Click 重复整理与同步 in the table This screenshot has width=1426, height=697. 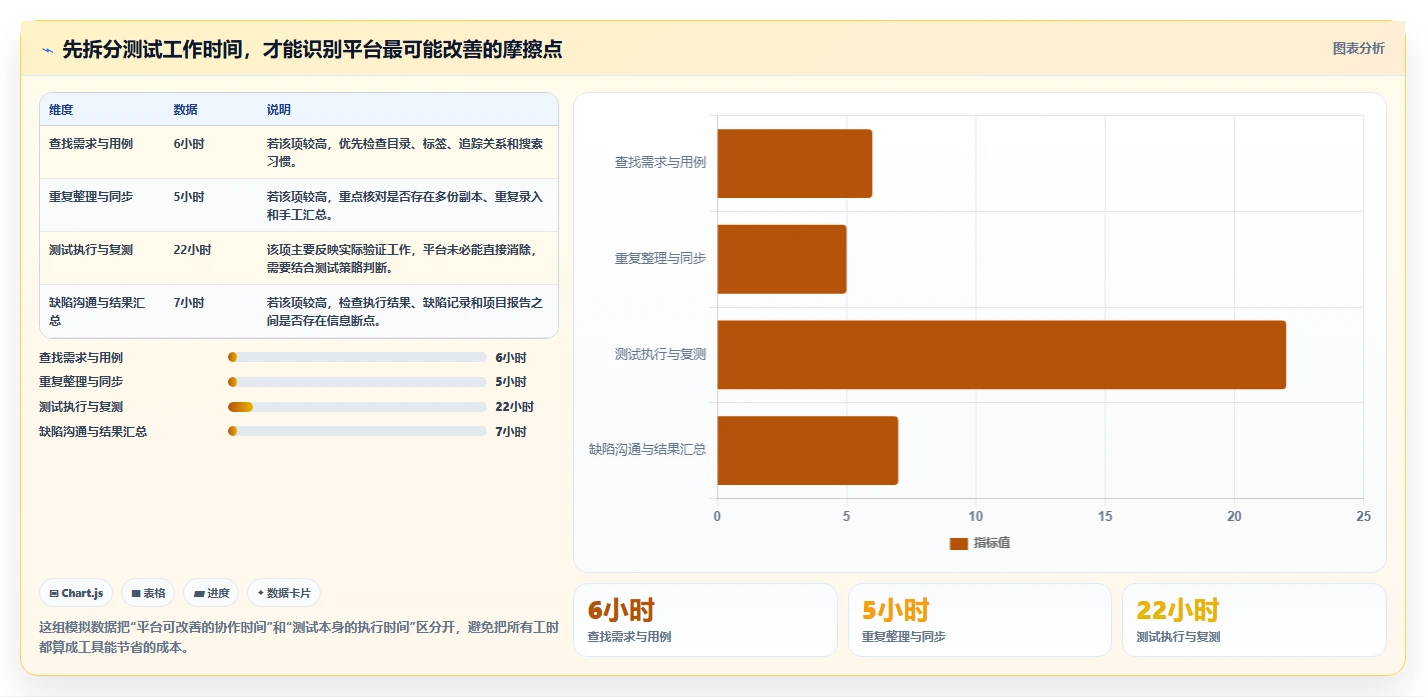pos(91,197)
